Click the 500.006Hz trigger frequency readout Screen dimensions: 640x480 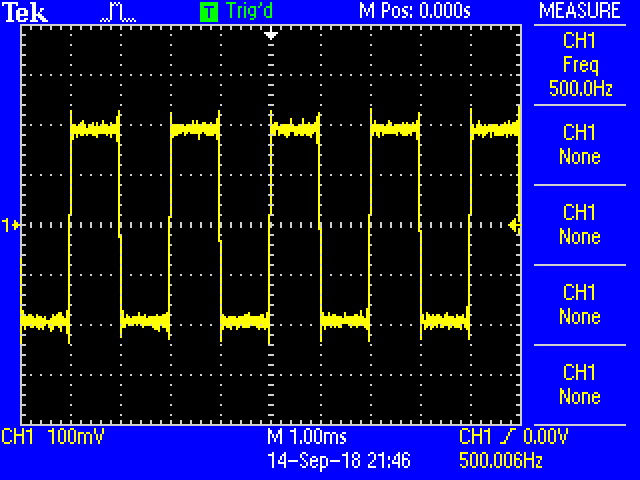tap(500, 460)
